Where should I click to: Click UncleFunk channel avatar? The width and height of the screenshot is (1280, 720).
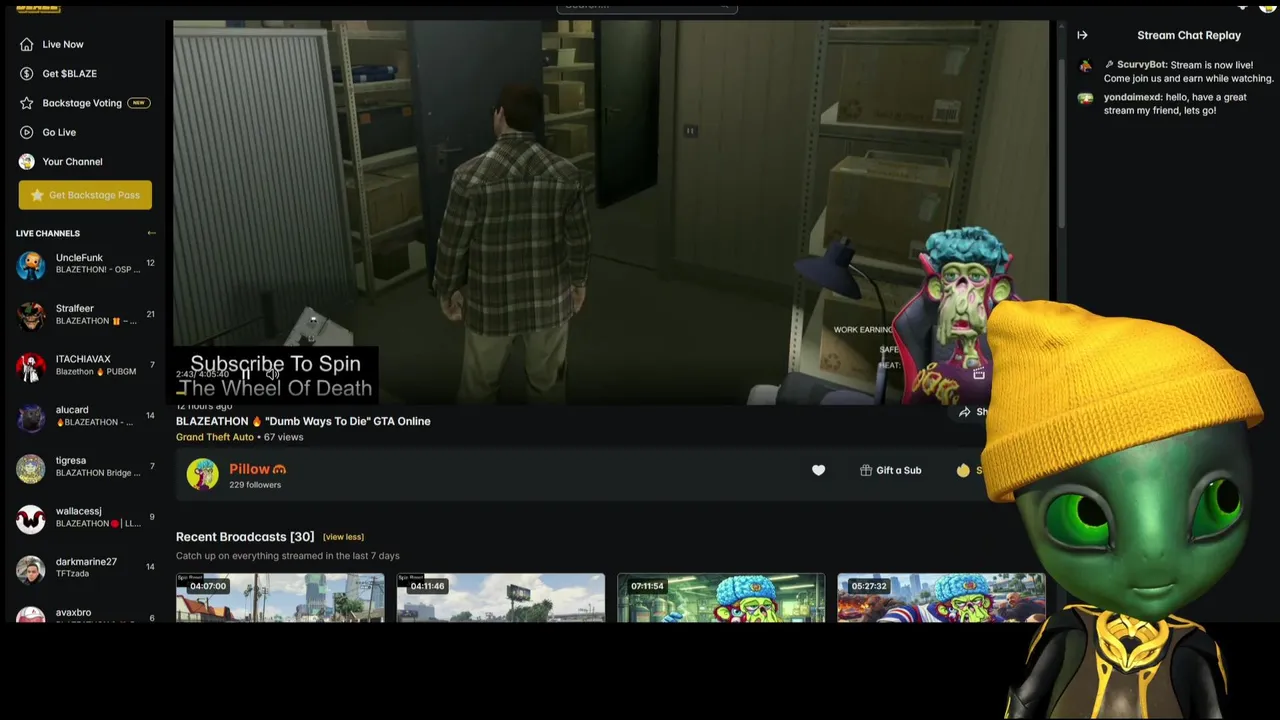31,265
